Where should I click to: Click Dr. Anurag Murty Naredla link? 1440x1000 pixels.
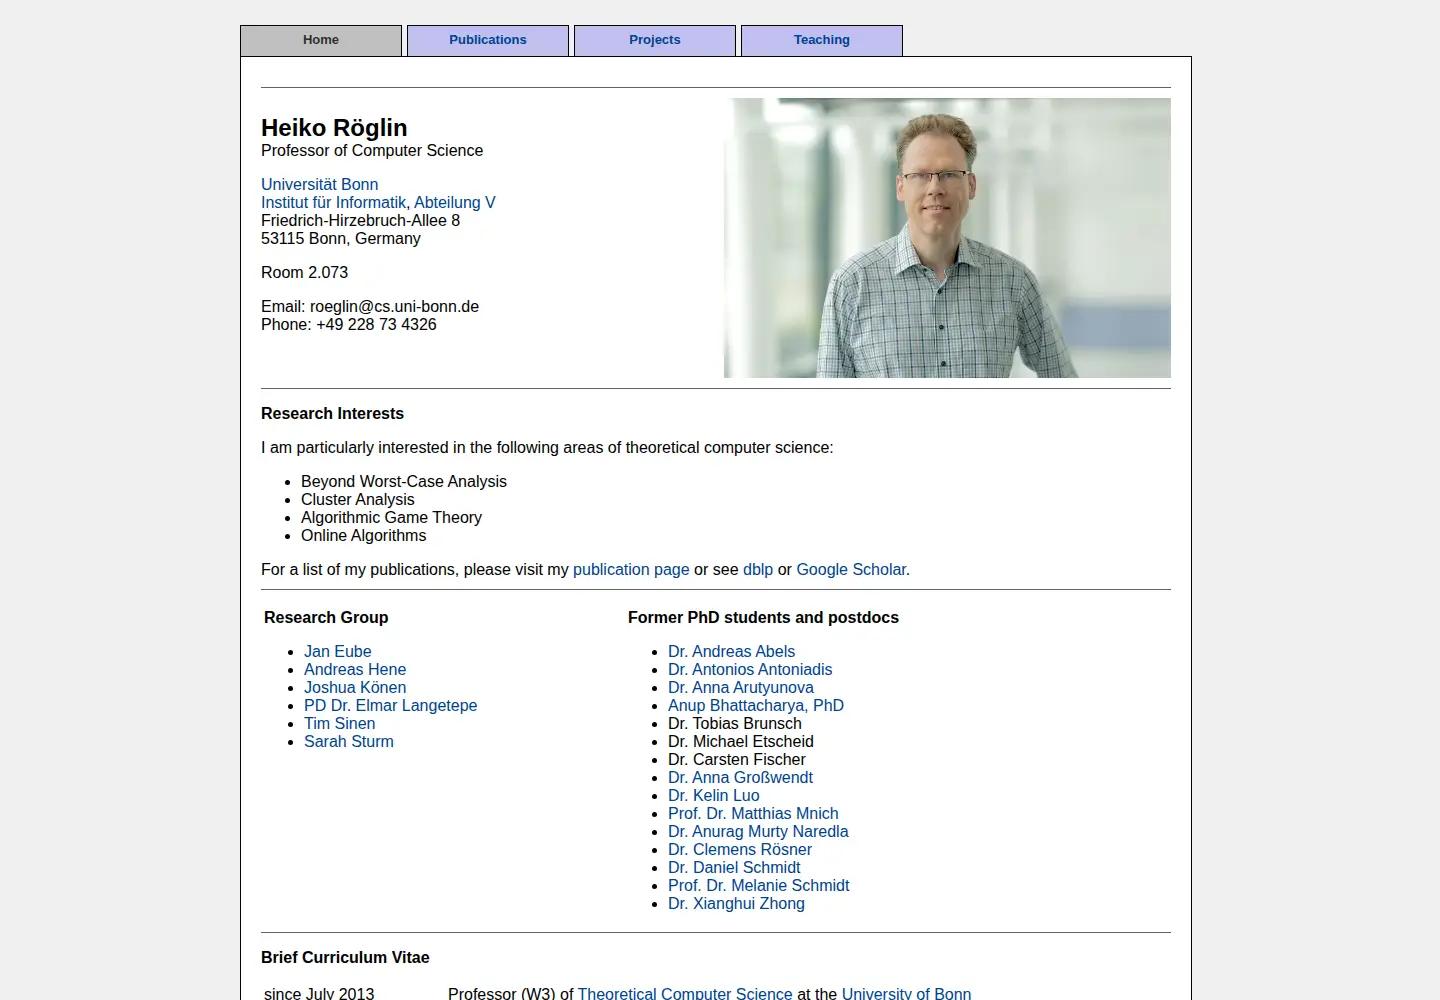(758, 831)
